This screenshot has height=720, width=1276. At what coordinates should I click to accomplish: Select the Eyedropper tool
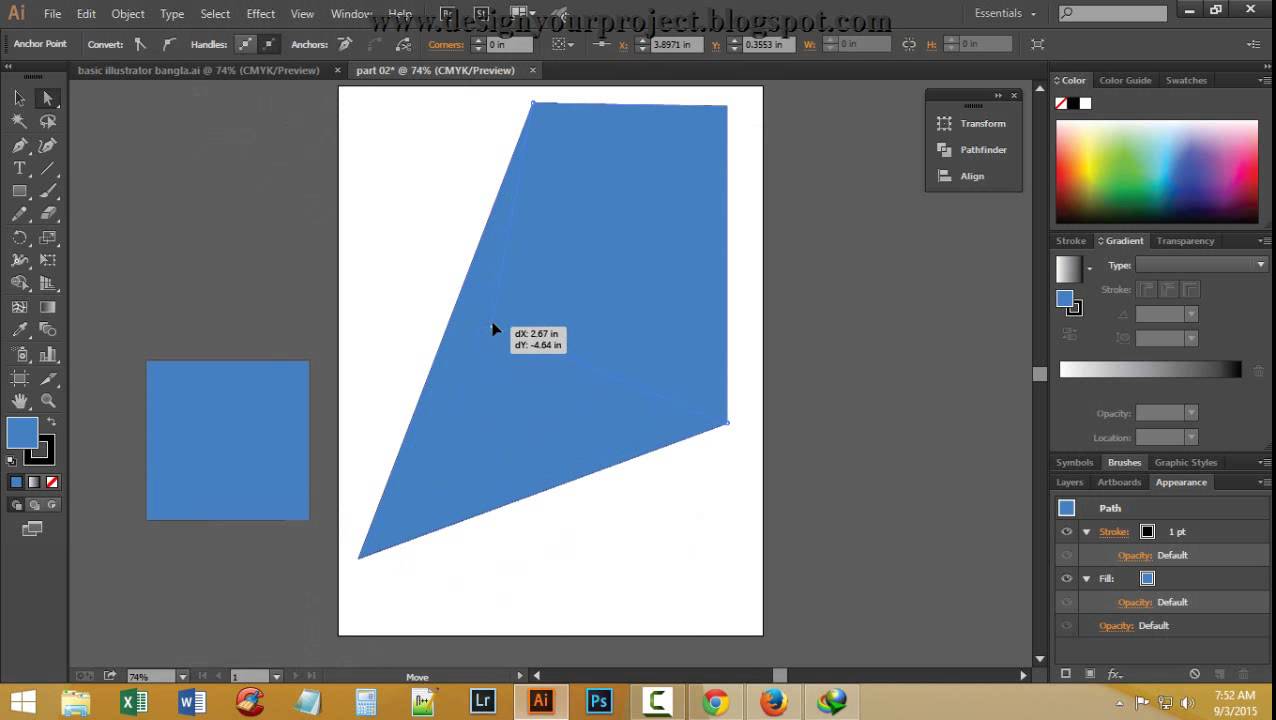click(x=19, y=330)
